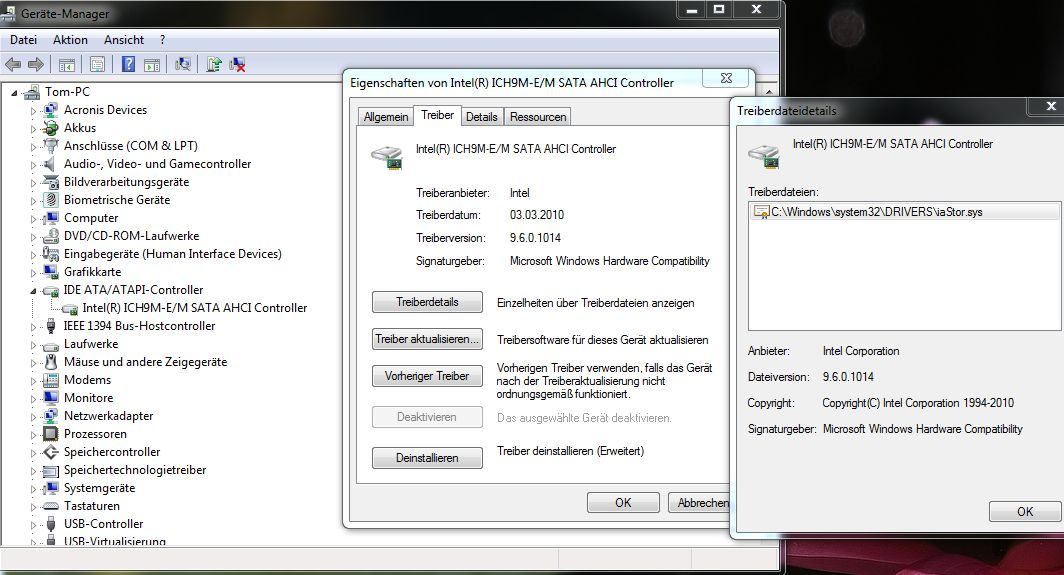Collapse the IDE ATA/ATAPI-Controller node
Image resolution: width=1064 pixels, height=575 pixels.
[x=33, y=291]
